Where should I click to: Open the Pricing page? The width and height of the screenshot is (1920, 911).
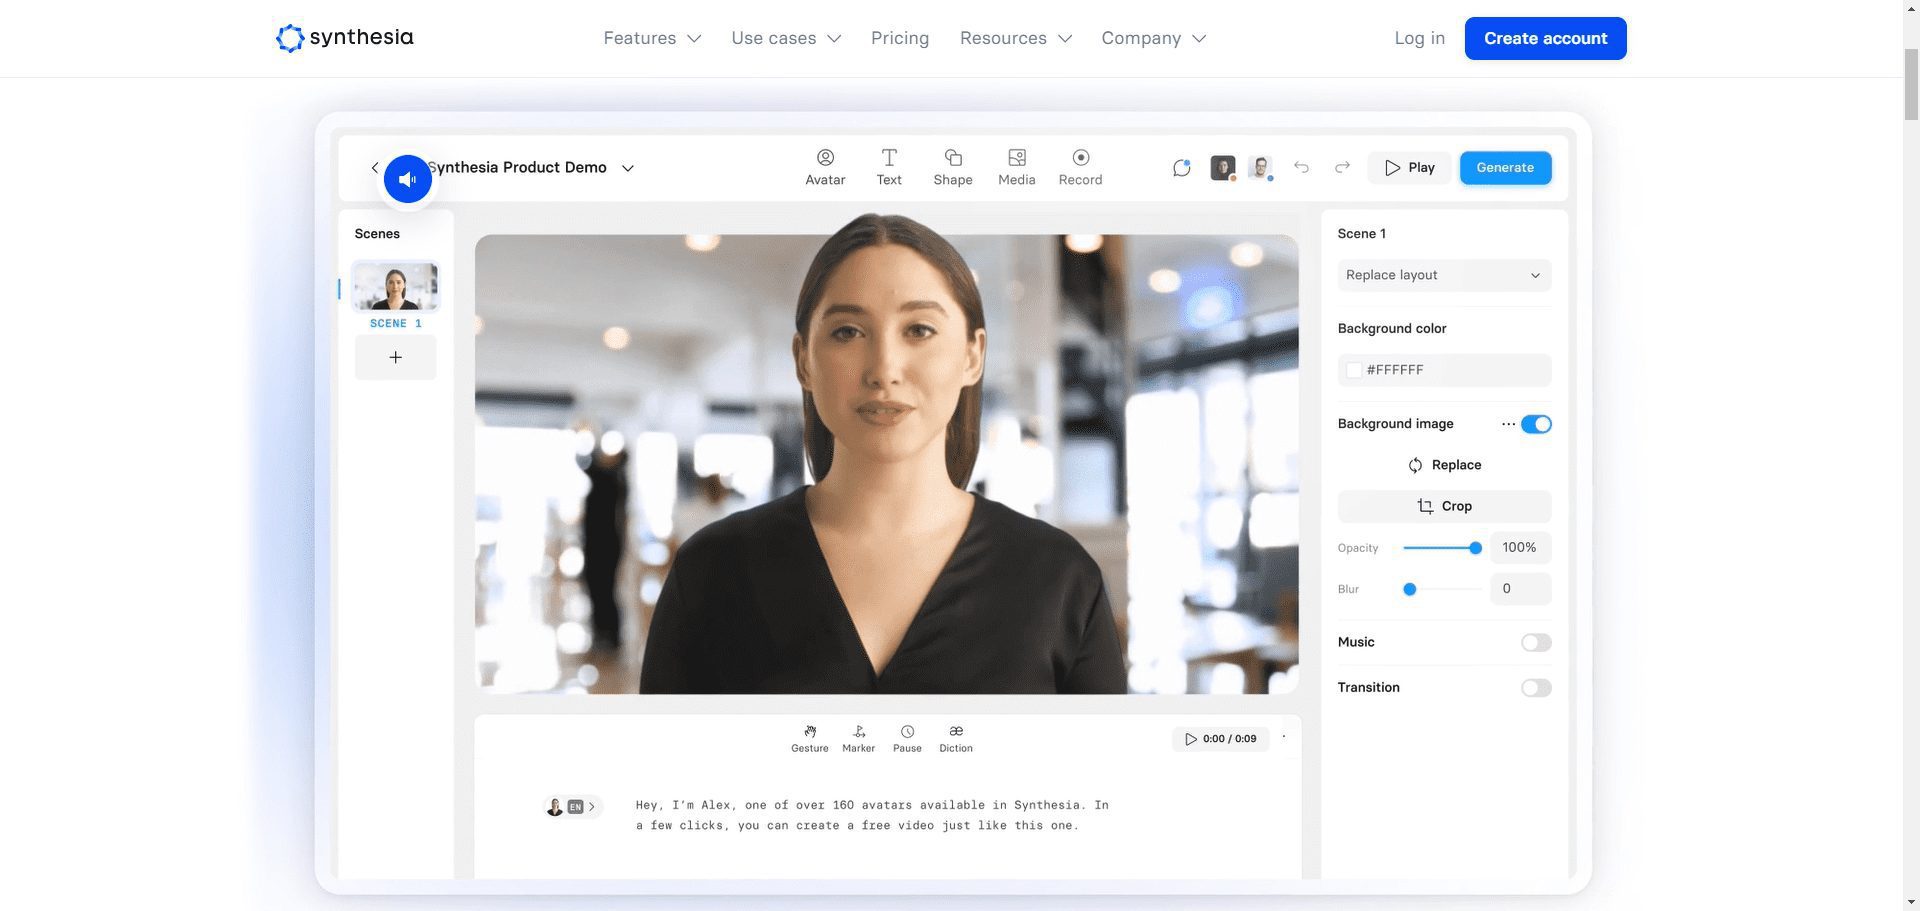[x=900, y=38]
